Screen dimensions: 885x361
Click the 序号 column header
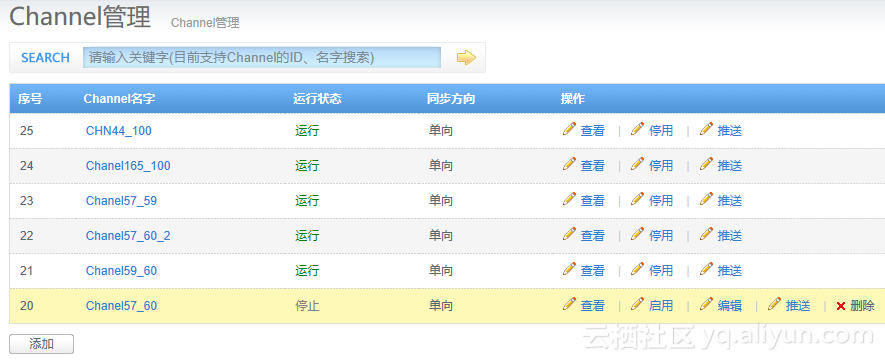click(30, 99)
